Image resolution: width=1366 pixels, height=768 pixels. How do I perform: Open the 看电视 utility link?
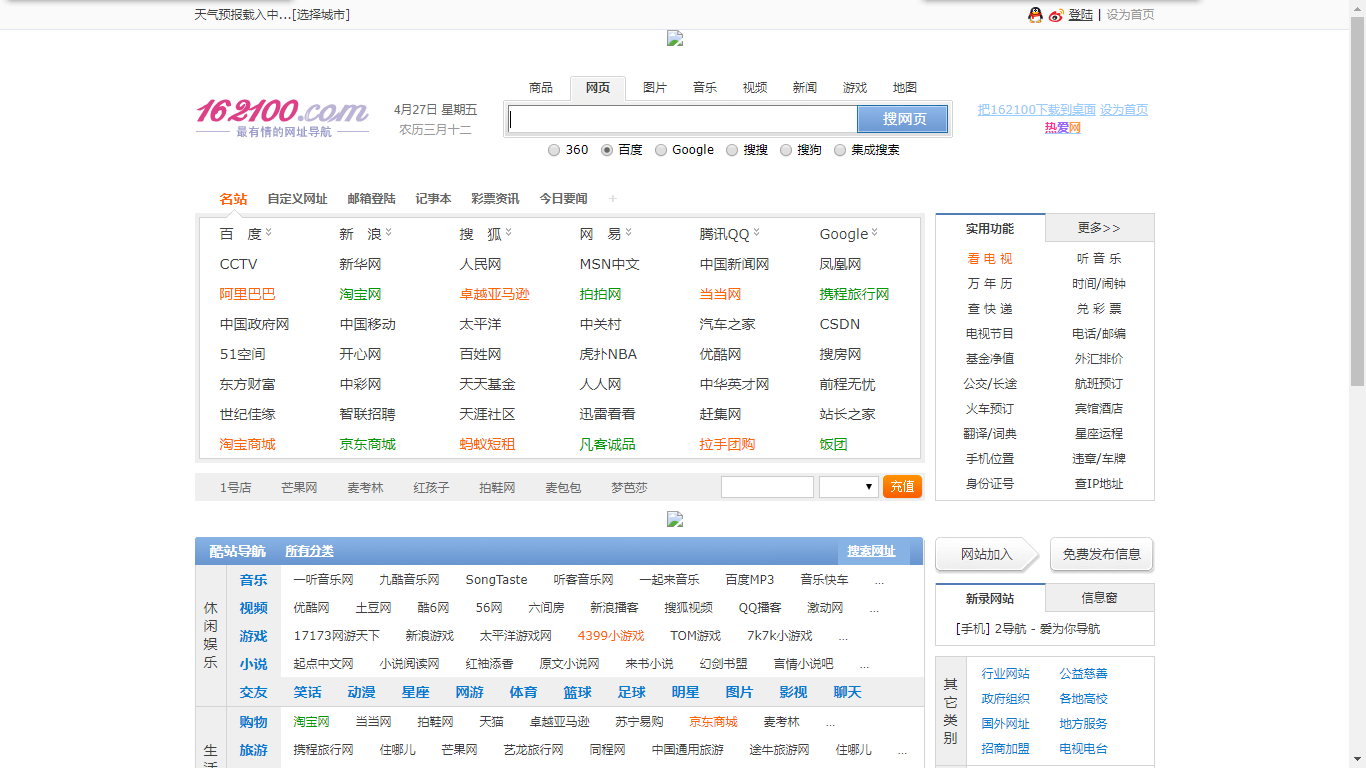click(x=990, y=259)
